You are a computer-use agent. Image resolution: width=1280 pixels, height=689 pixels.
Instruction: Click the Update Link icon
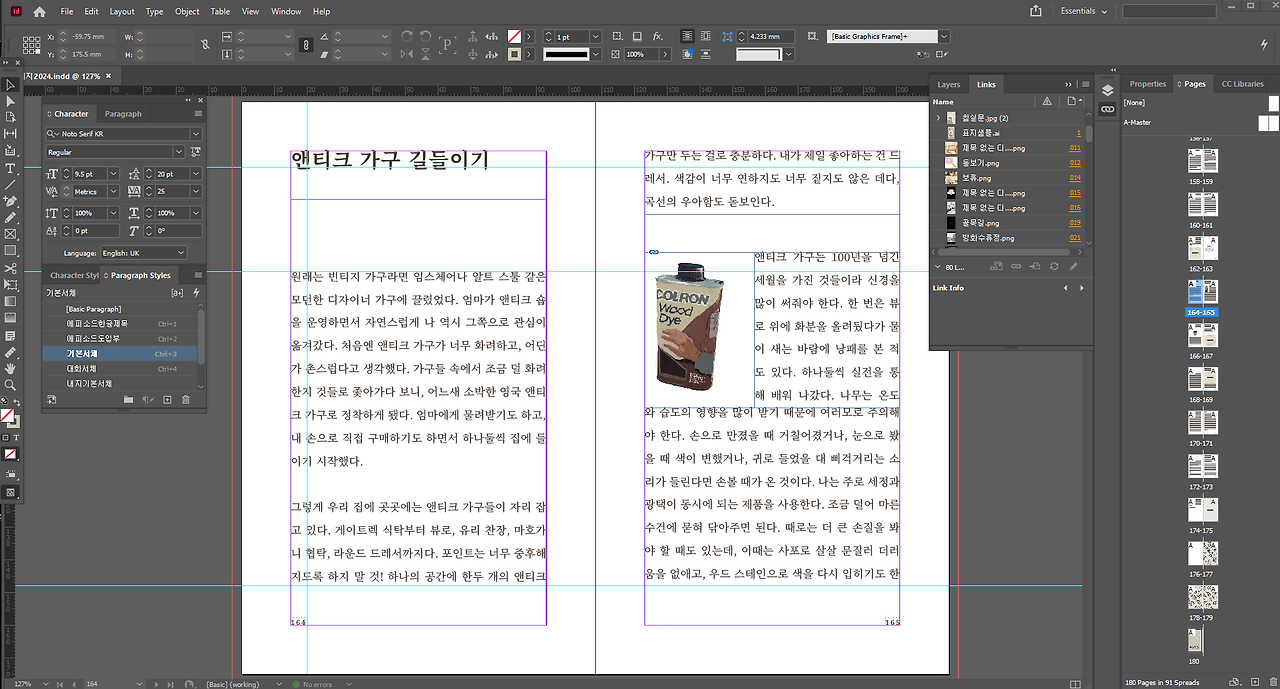[x=1053, y=266]
